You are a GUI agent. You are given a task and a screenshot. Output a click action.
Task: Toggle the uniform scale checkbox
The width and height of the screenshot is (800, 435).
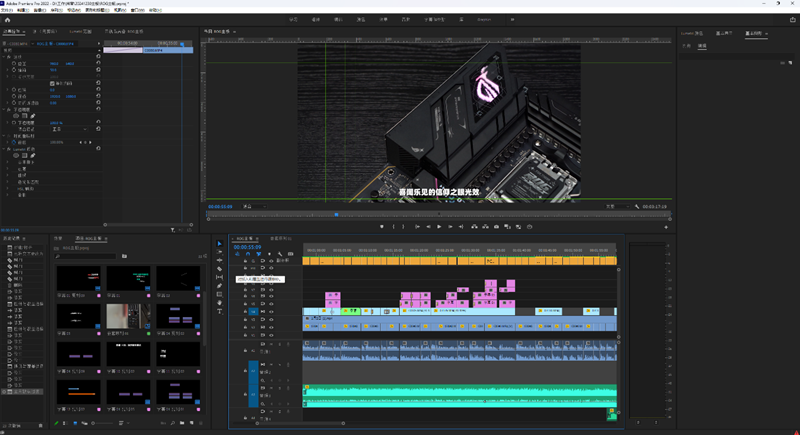coord(54,83)
